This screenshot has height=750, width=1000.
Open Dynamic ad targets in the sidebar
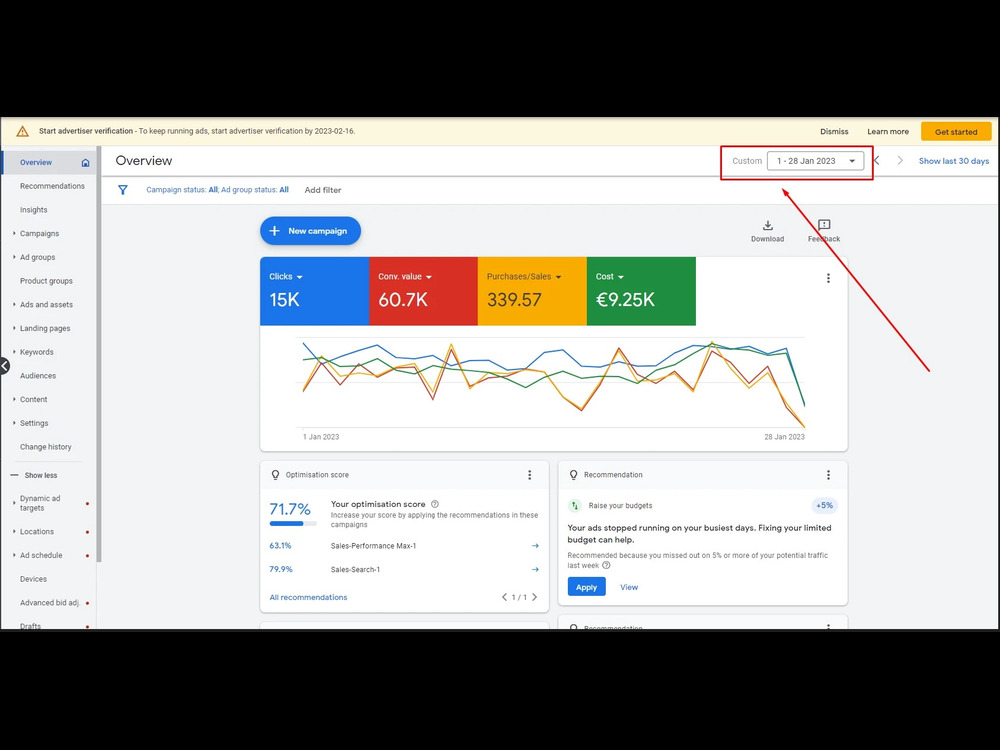pos(40,503)
